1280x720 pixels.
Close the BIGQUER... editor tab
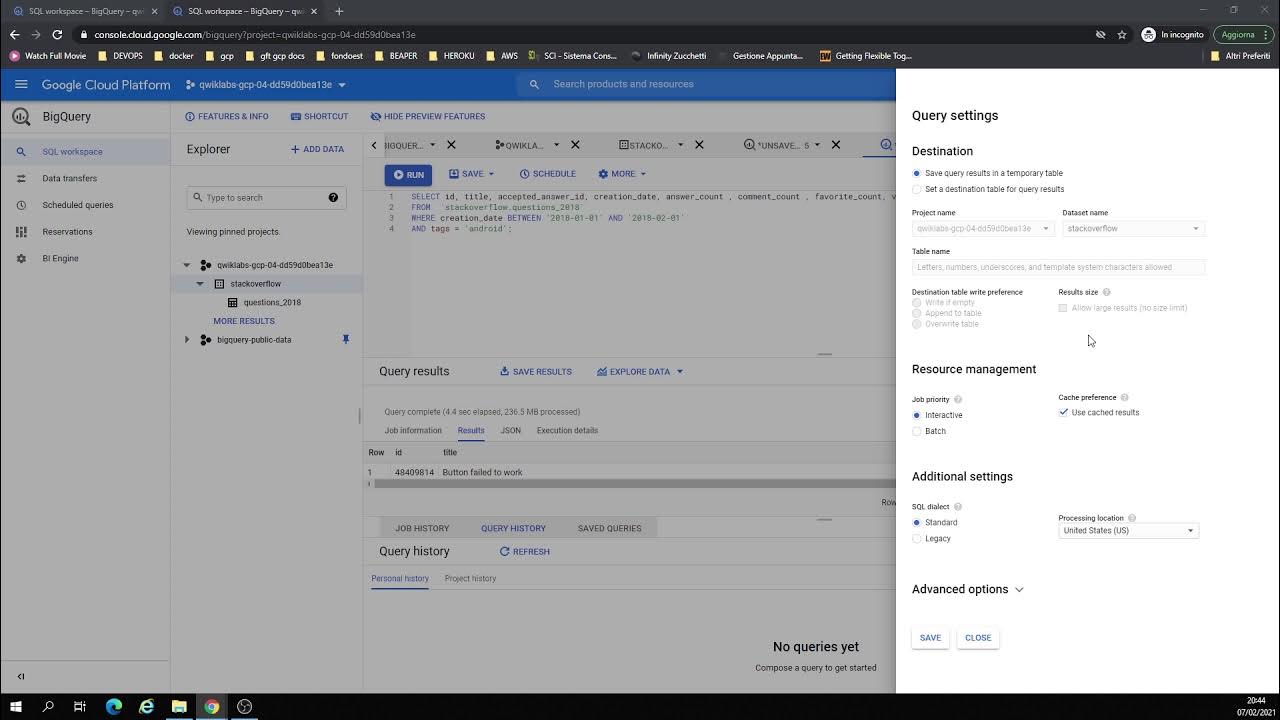click(x=451, y=145)
